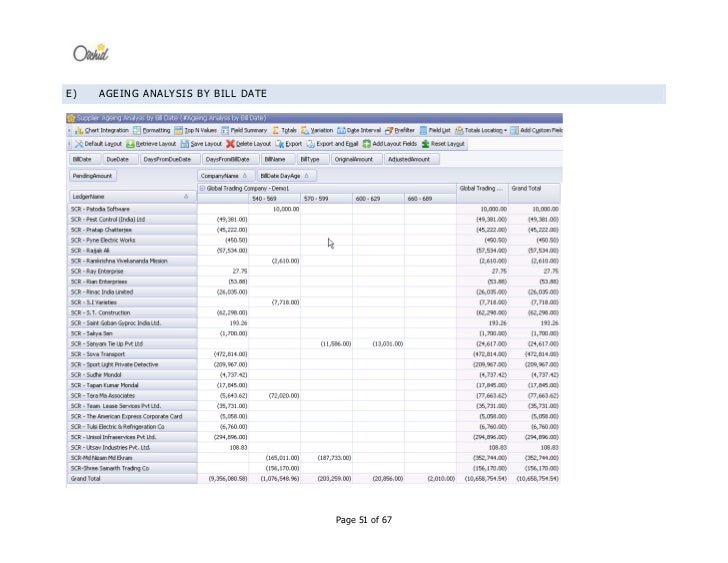Screen dimensions: 728x563
Task: Select row SCR - Sova Transport
Action: click(x=132, y=354)
